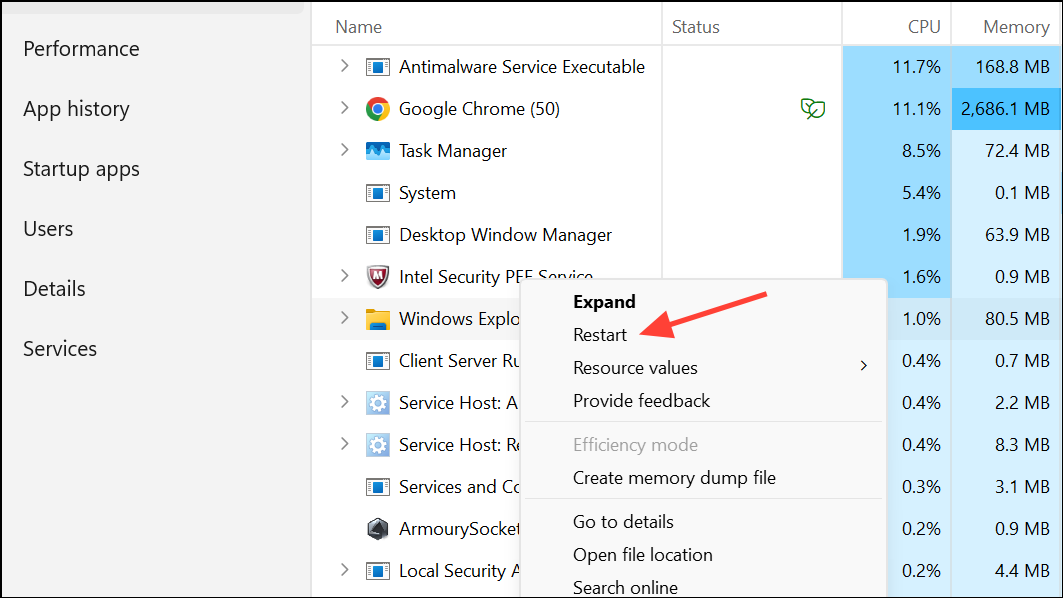
Task: Expand the Local Security Authority row
Action: [344, 570]
